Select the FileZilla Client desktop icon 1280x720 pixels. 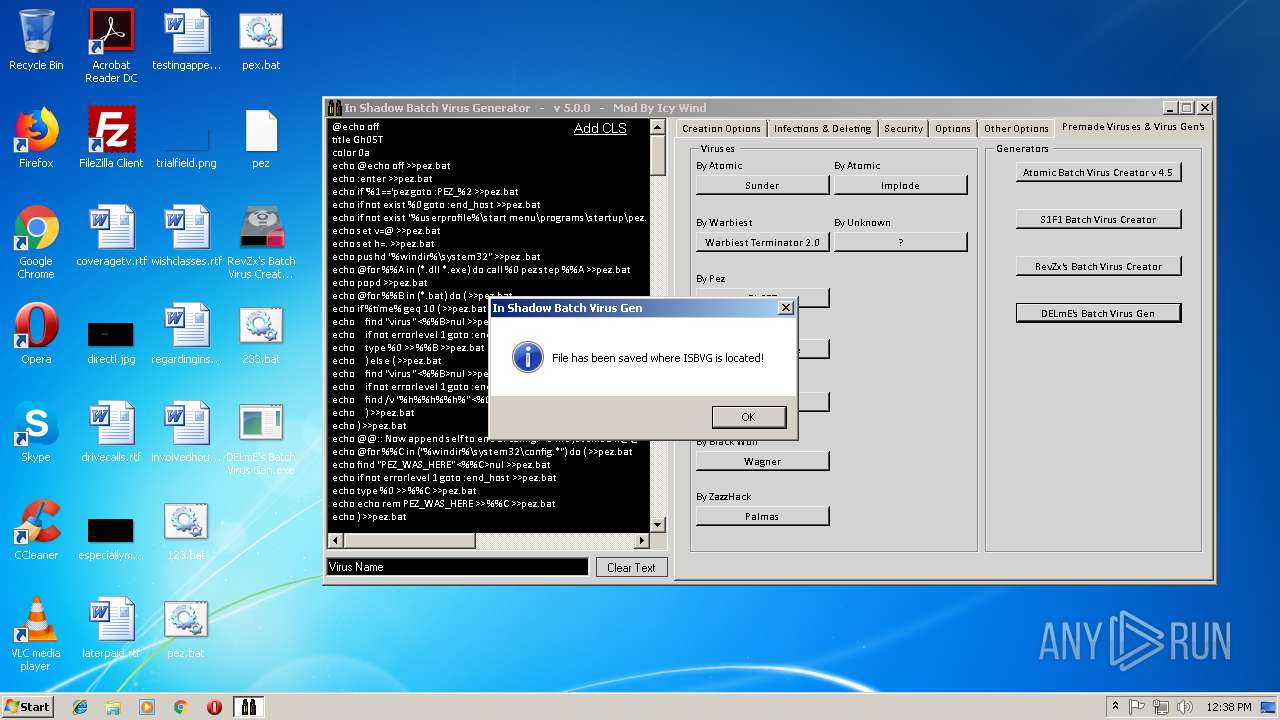[111, 138]
